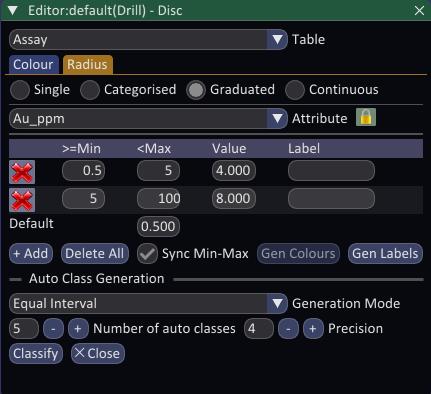Click the Label column header

coord(304,149)
